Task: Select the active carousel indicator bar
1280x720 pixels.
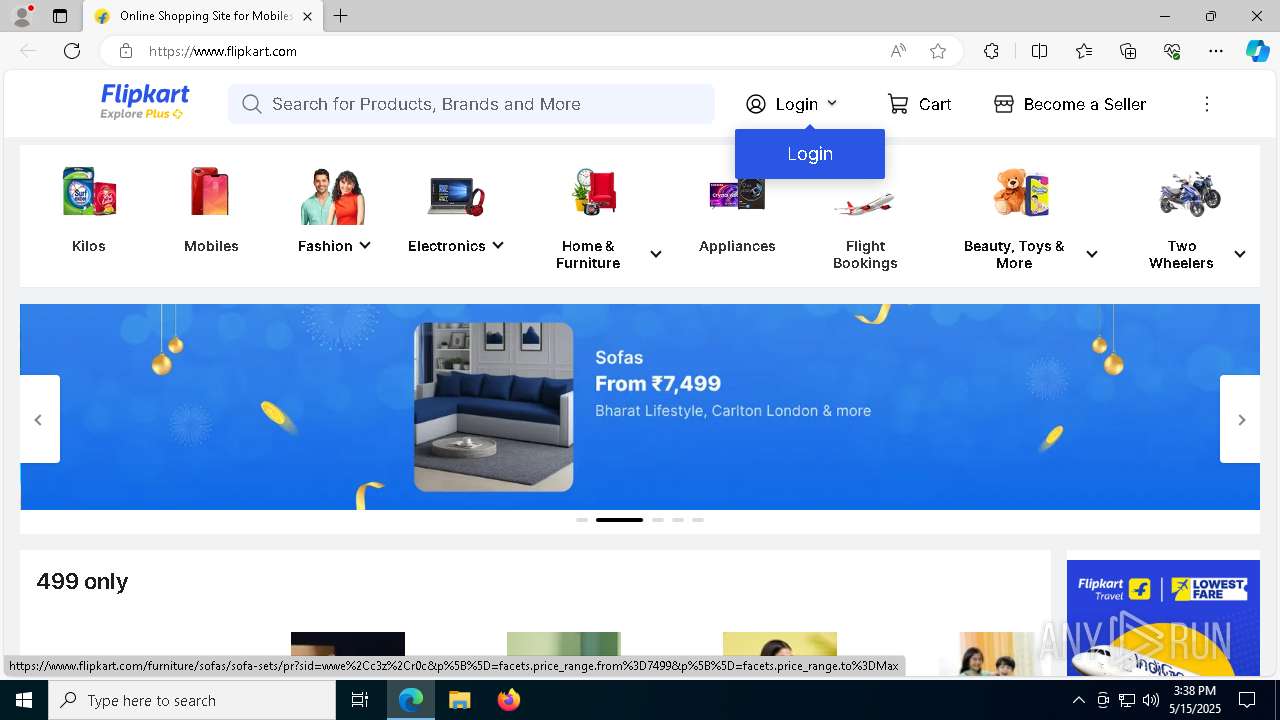Action: pos(620,520)
